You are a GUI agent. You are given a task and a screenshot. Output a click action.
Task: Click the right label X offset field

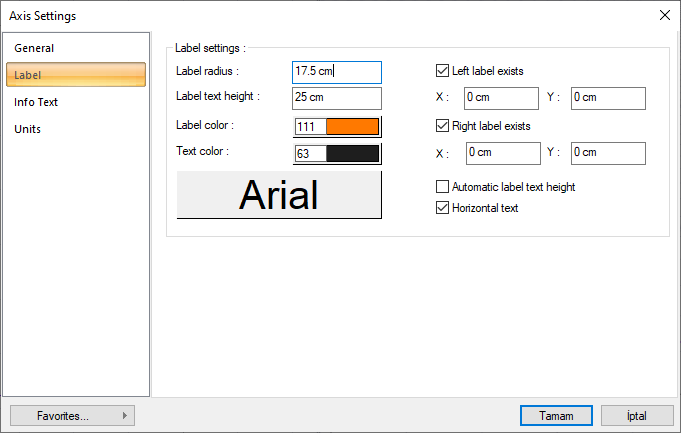(502, 153)
